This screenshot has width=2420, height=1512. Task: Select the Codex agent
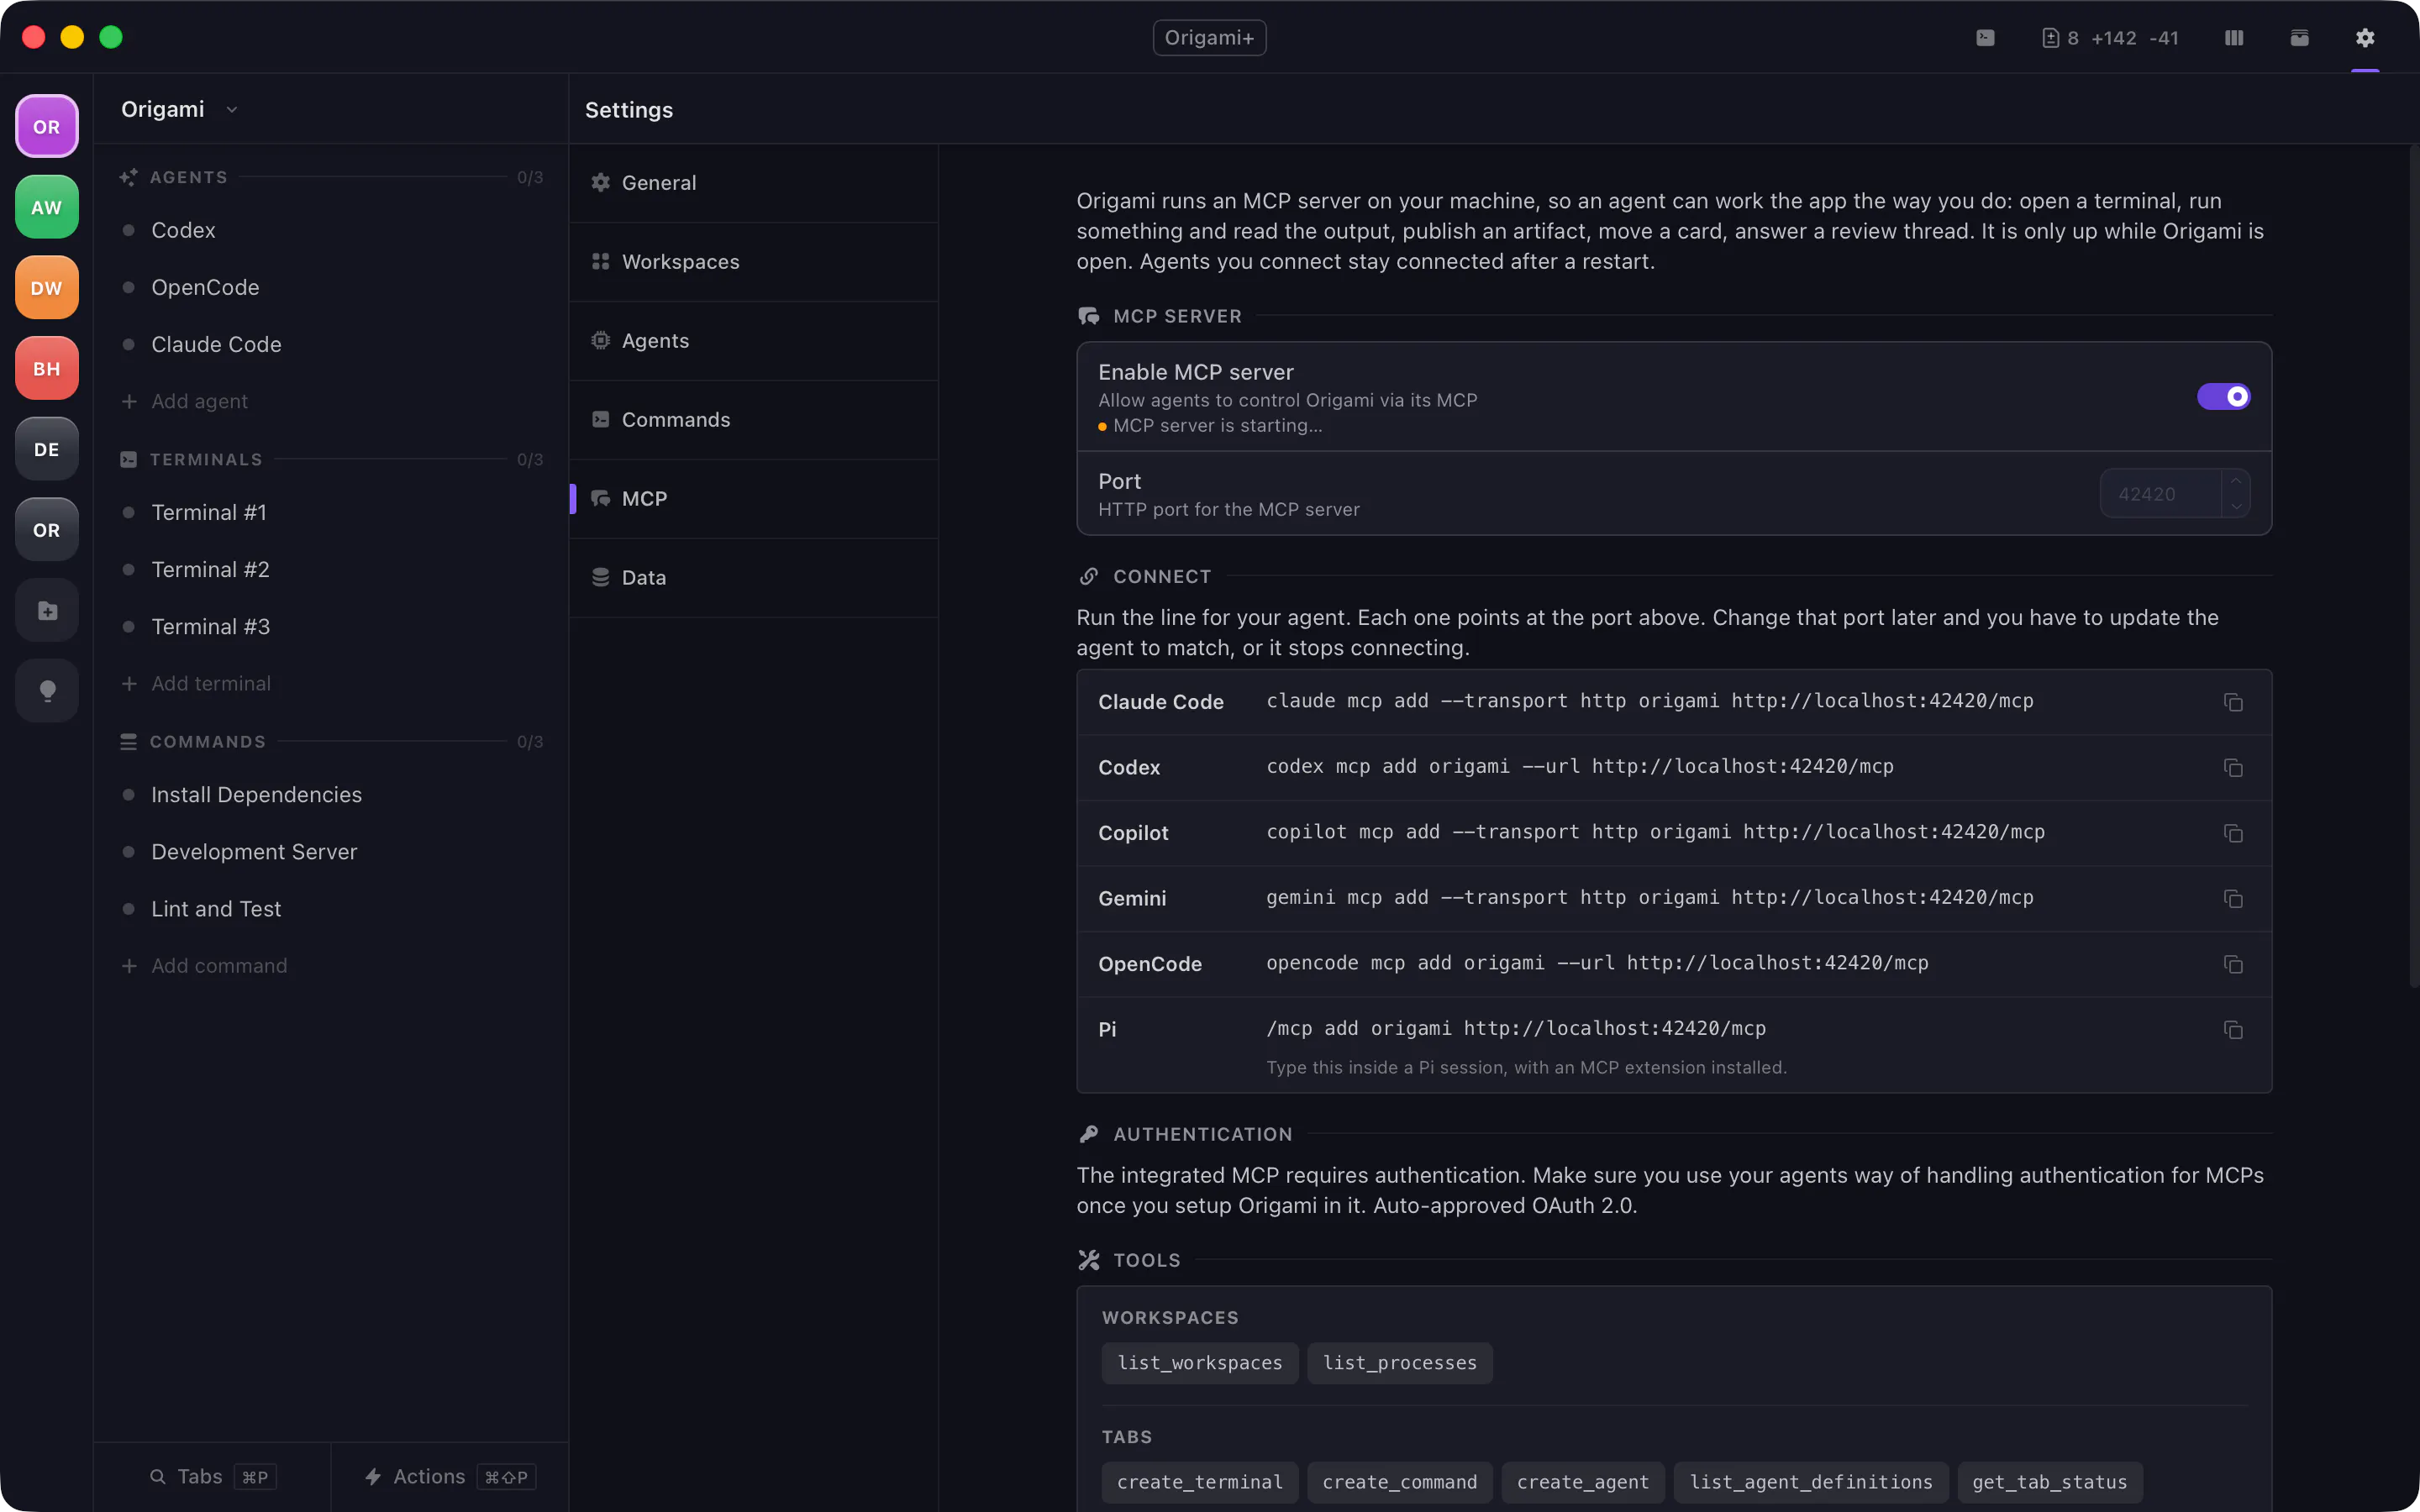click(331, 230)
